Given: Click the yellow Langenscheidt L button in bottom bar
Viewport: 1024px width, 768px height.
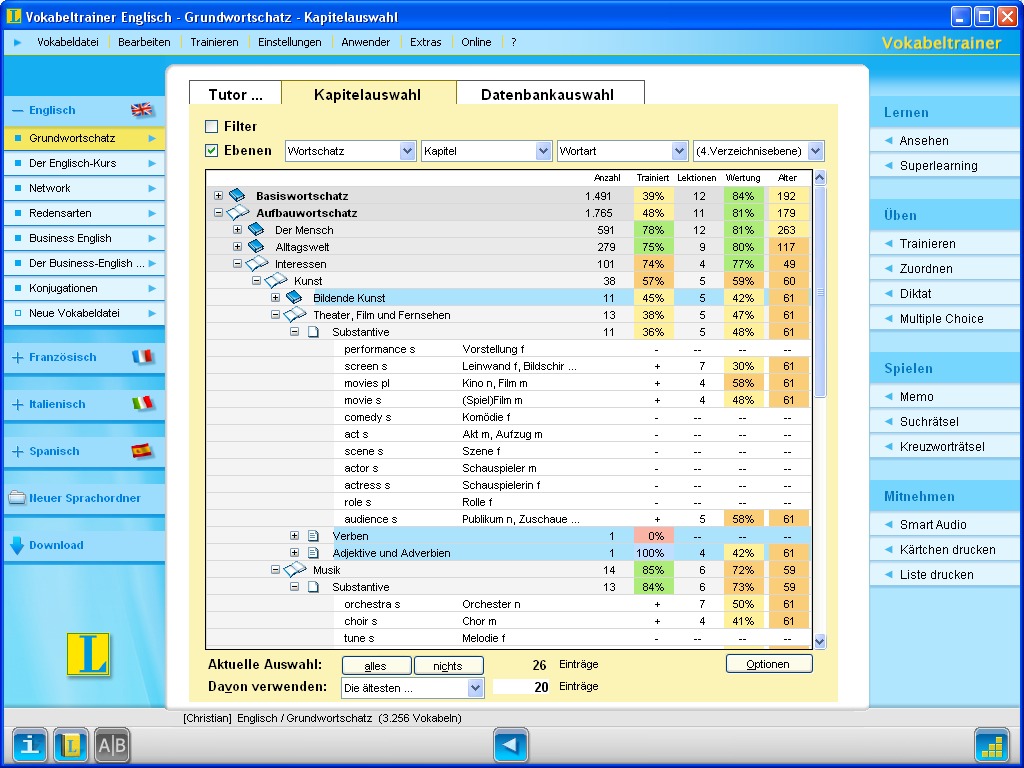Looking at the screenshot, I should click(x=71, y=745).
